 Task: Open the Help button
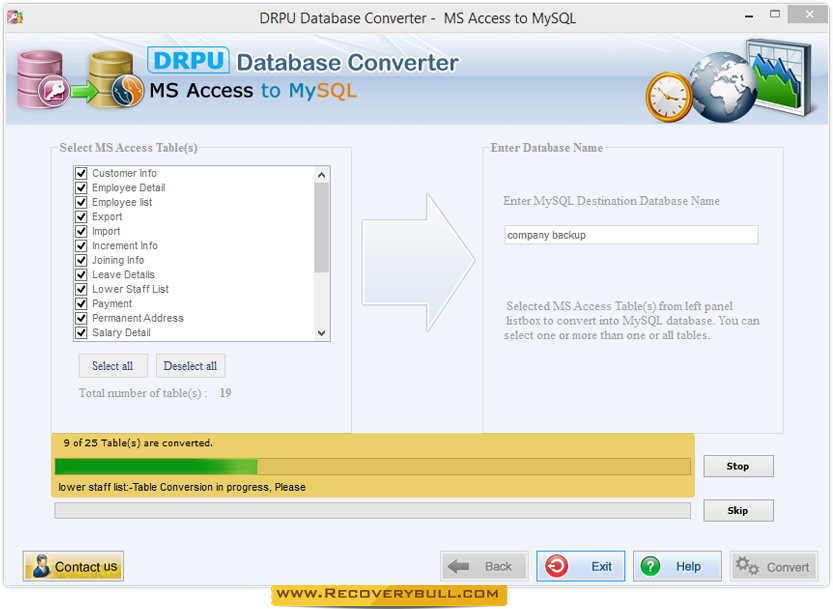tap(677, 566)
